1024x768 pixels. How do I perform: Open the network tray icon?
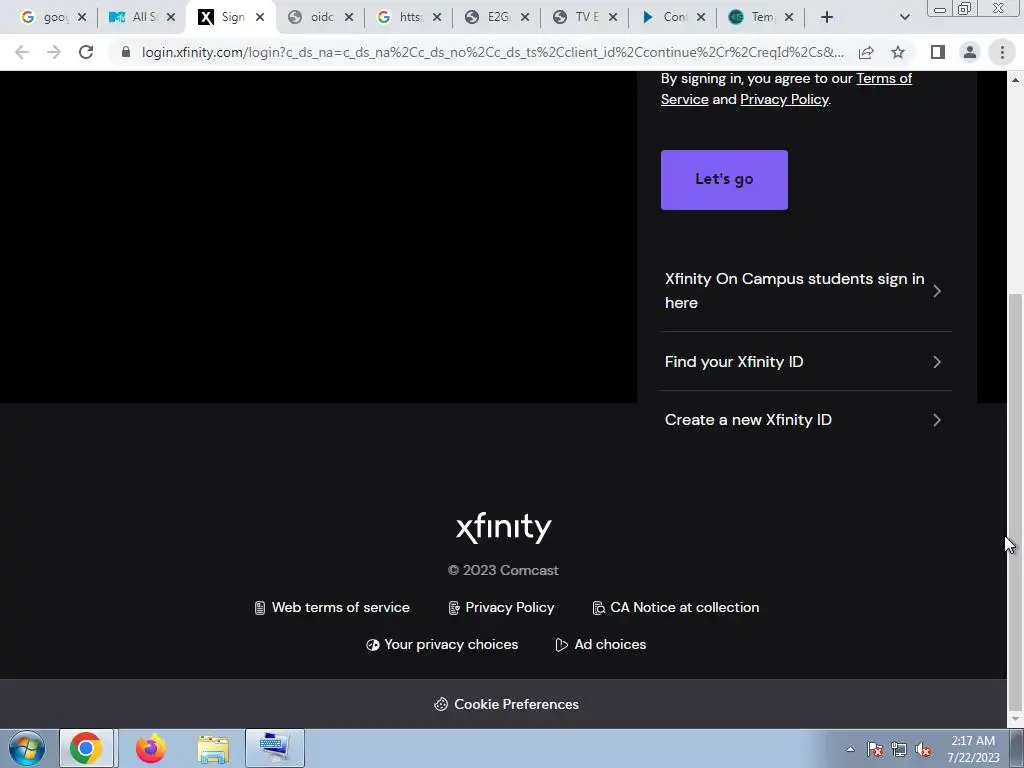[899, 750]
